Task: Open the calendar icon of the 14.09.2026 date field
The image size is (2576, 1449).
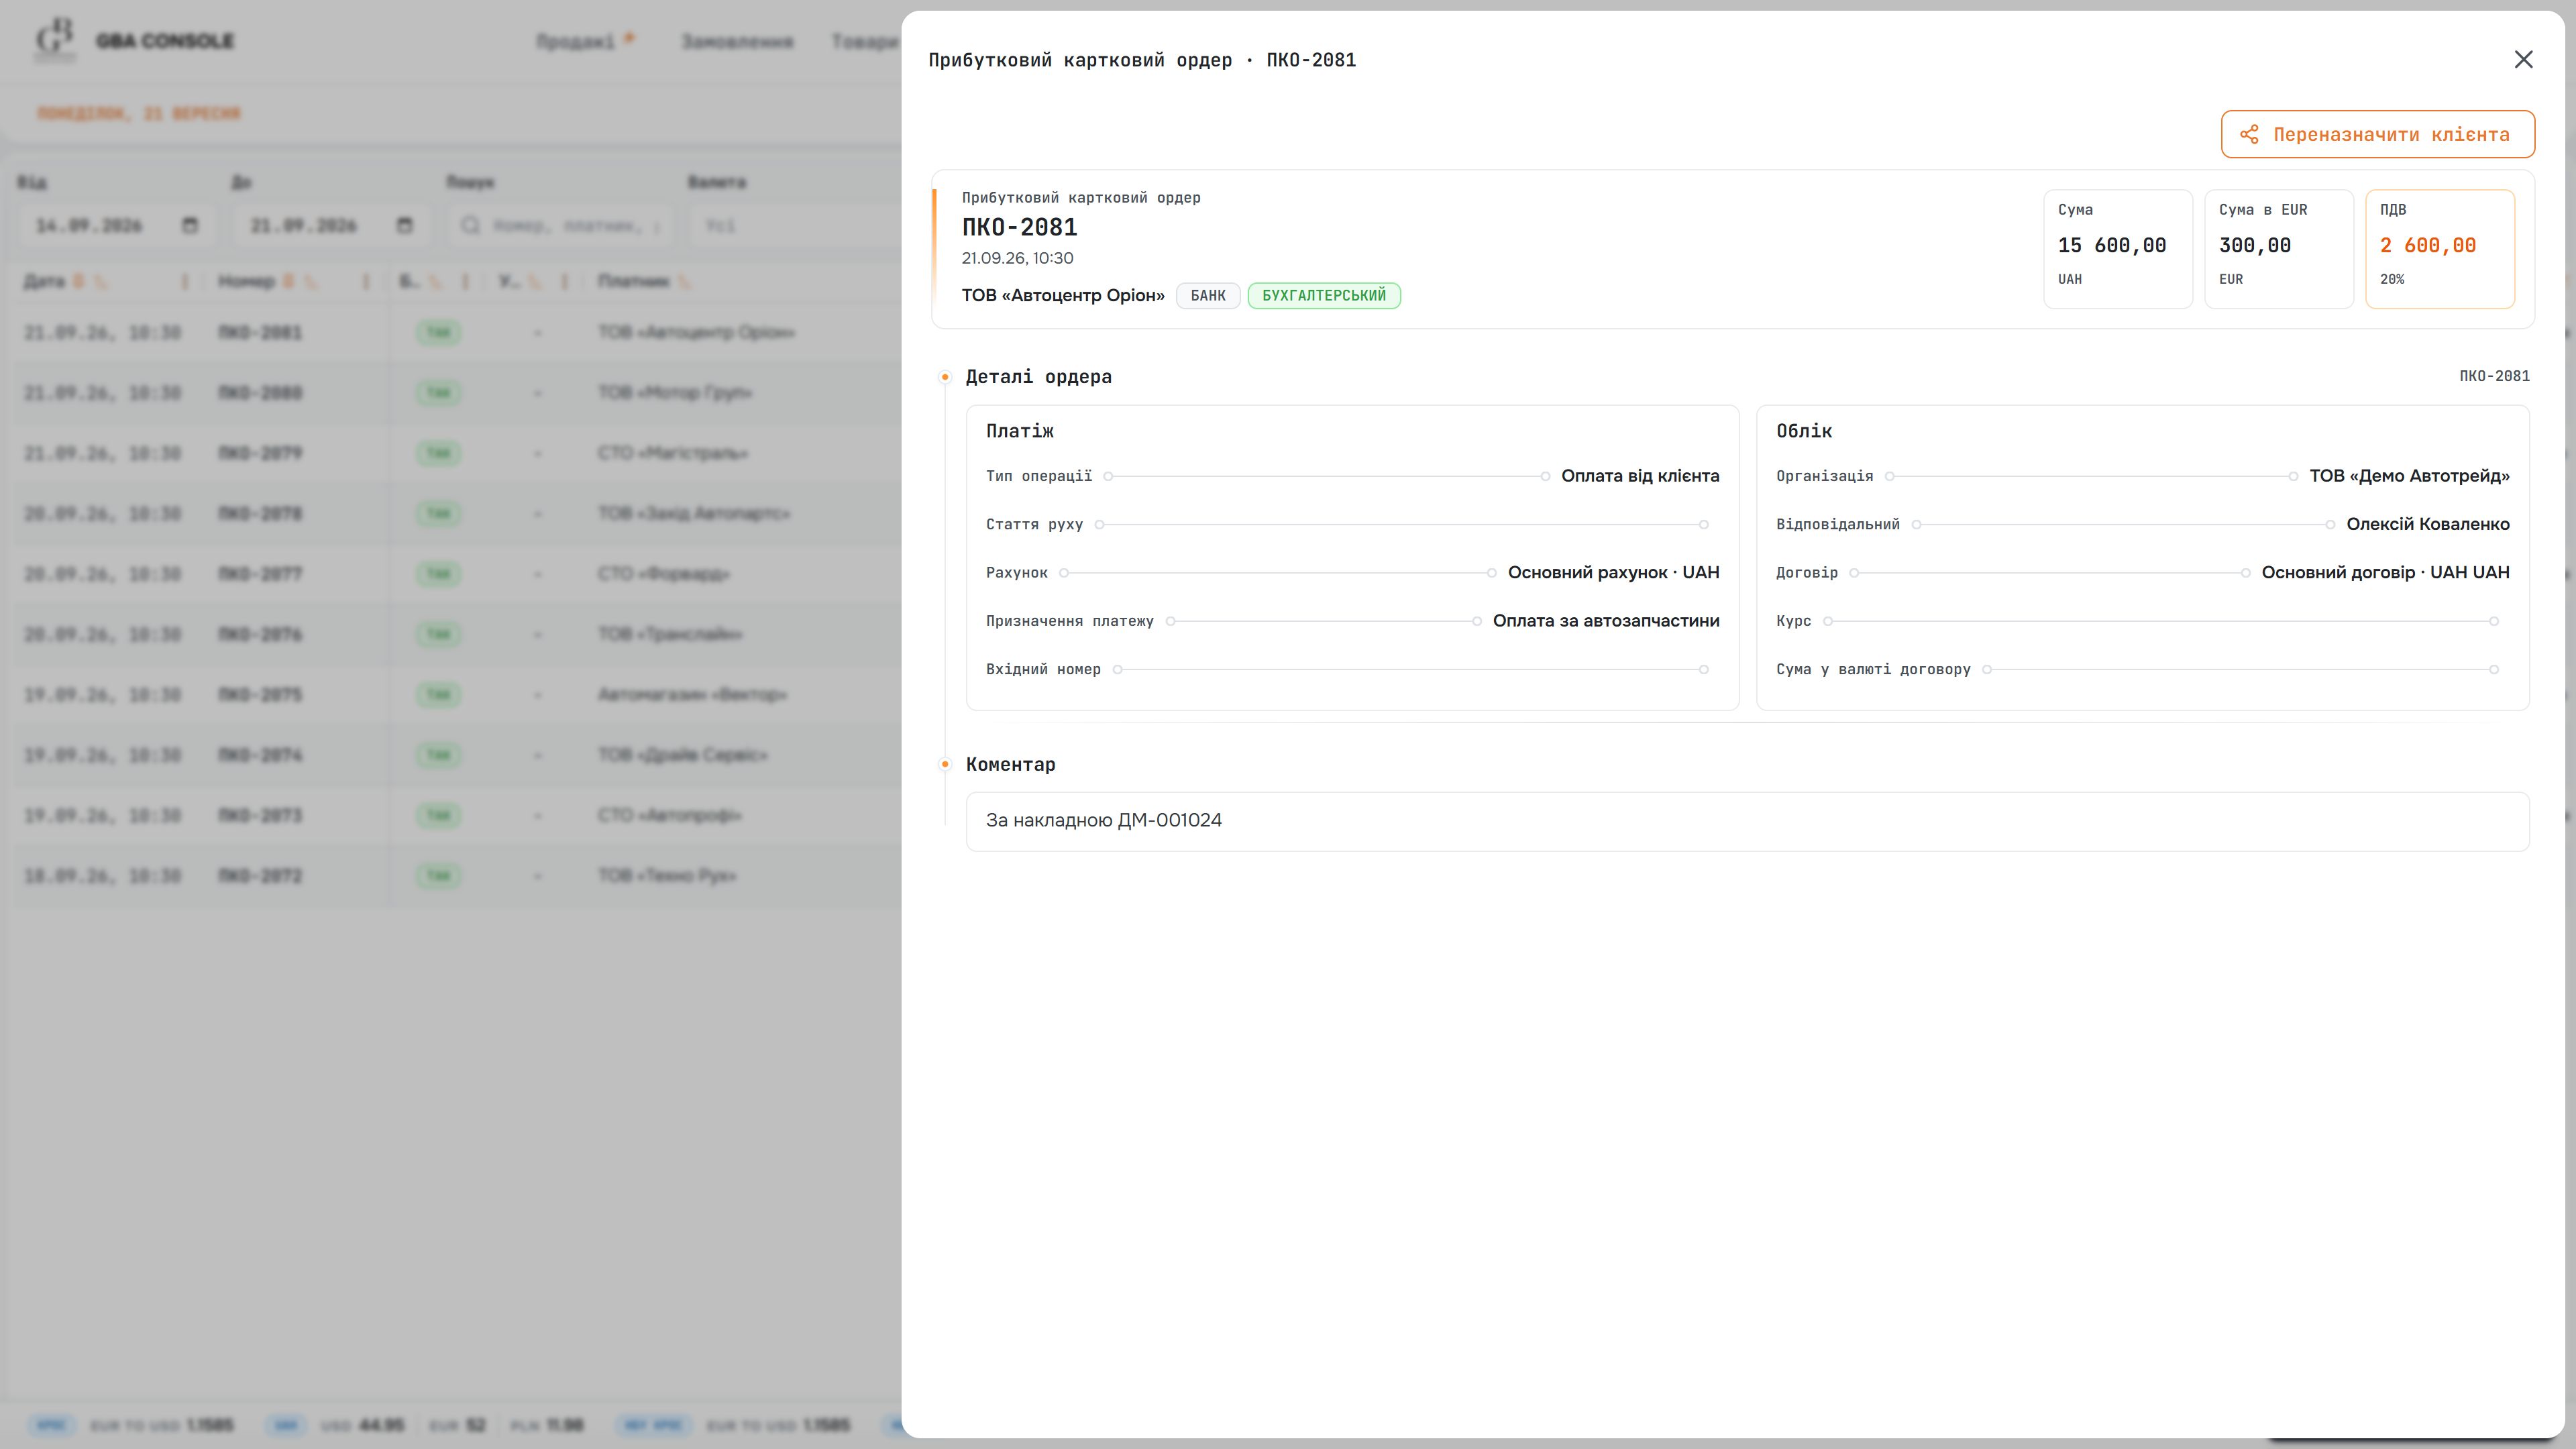Action: 190,225
